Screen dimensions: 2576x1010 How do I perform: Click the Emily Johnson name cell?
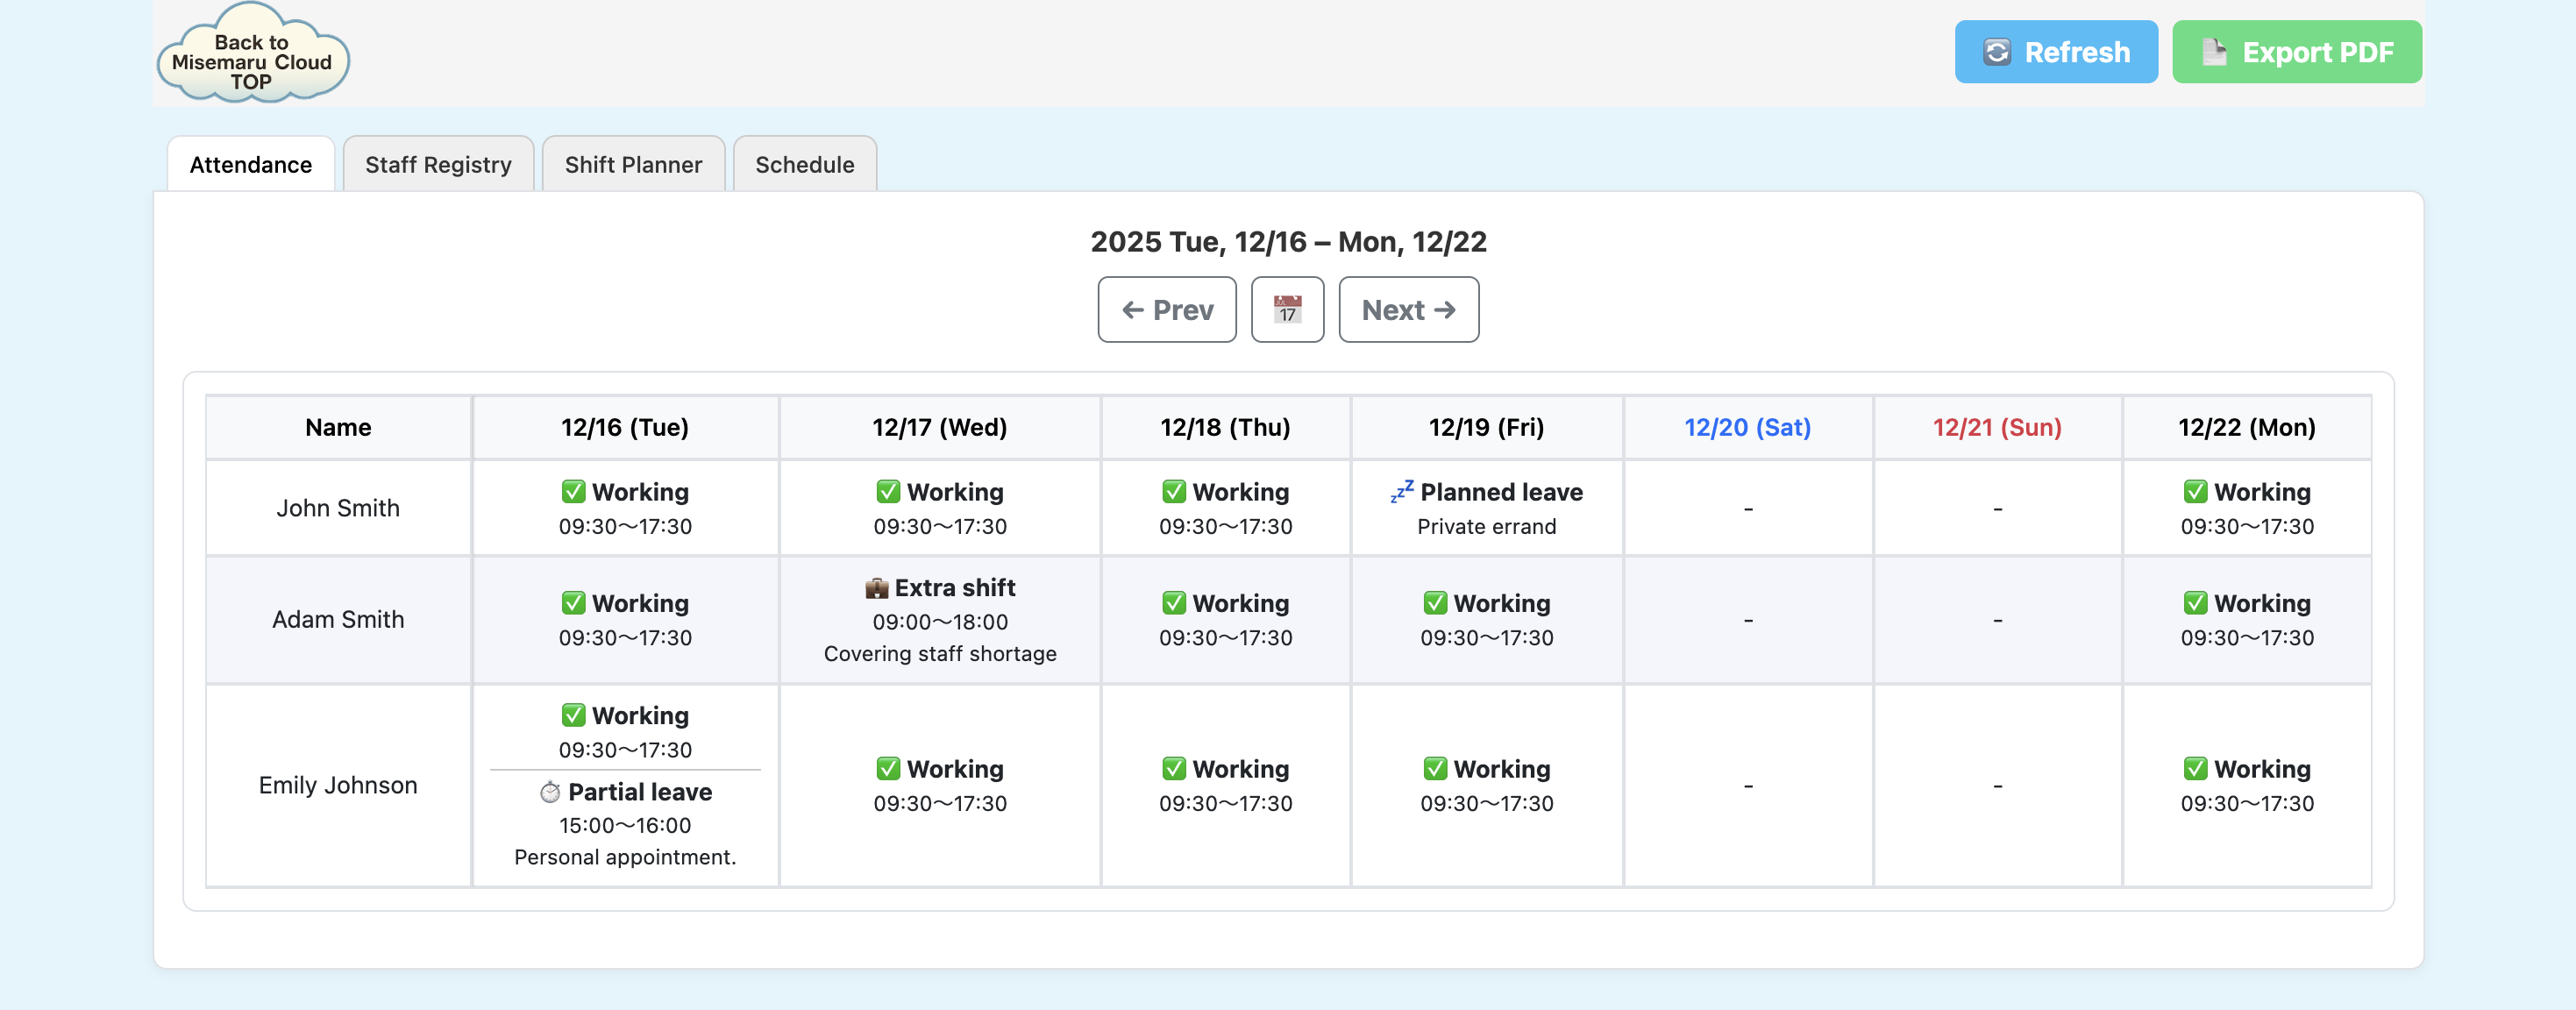click(x=338, y=785)
